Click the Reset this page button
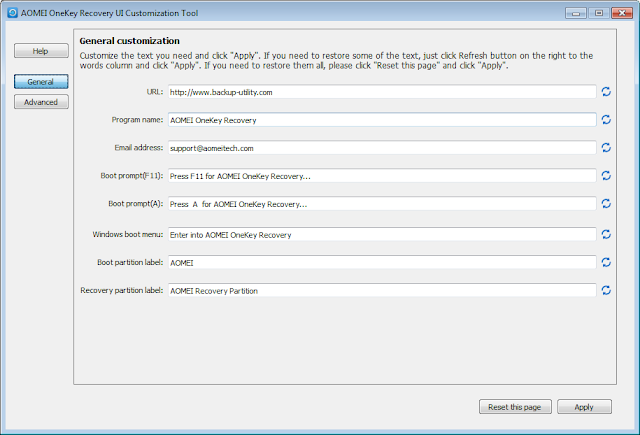The height and width of the screenshot is (435, 640). pyautogui.click(x=515, y=407)
